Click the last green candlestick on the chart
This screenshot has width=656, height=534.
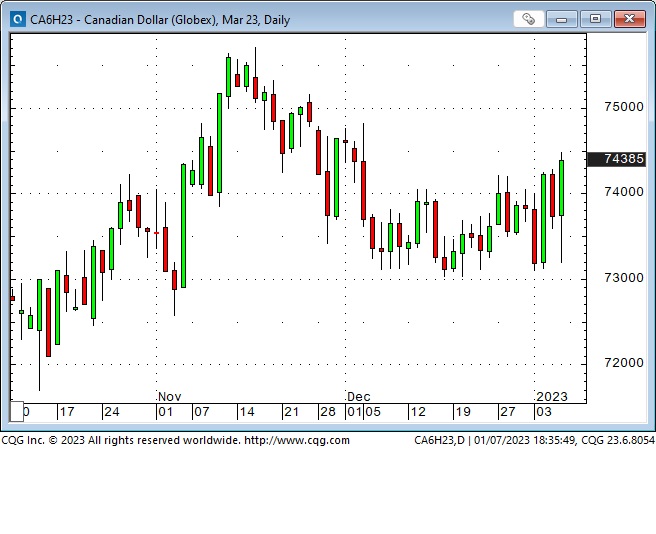pyautogui.click(x=561, y=188)
